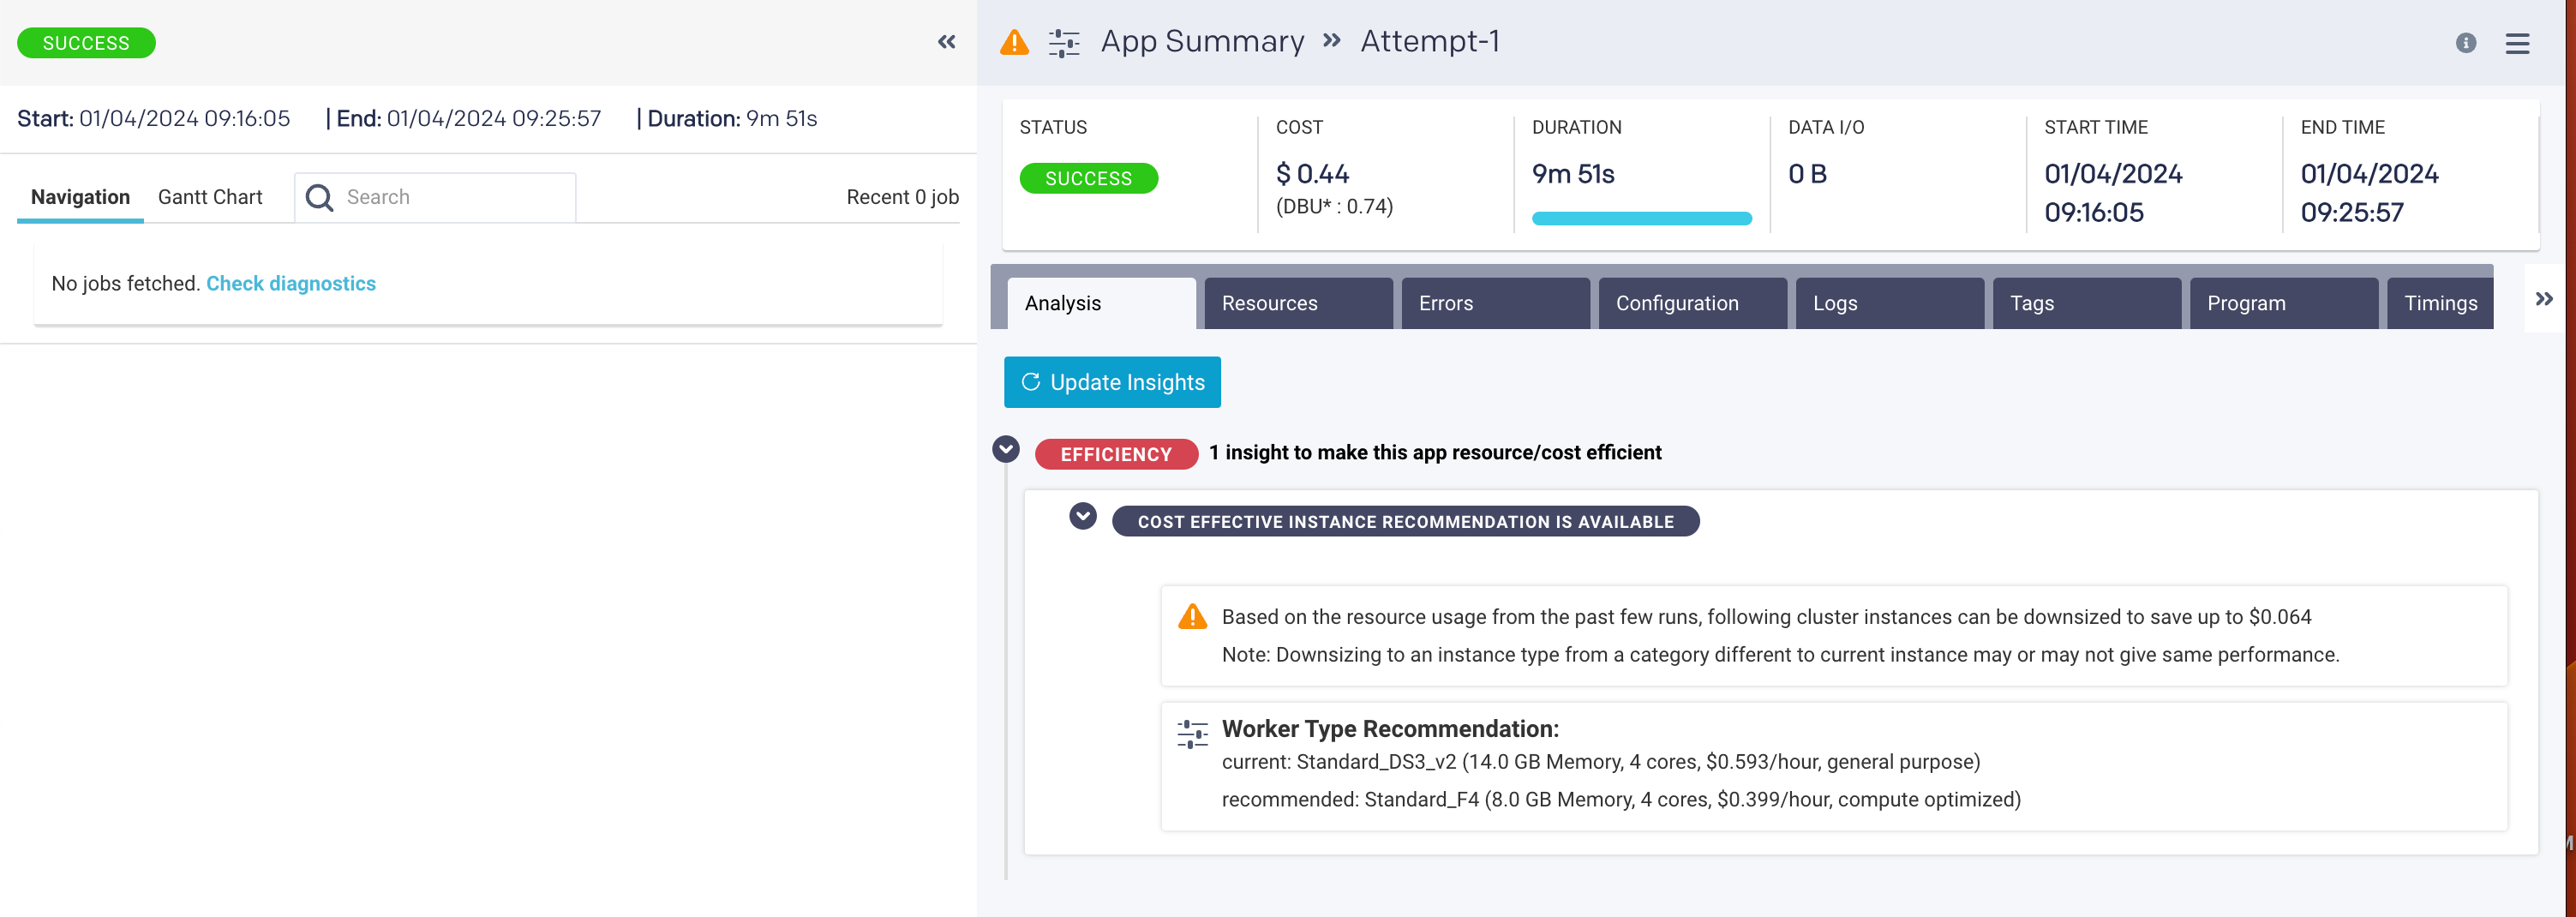Click the orange warning triangle in header
The height and width of the screenshot is (917, 2576).
point(1014,42)
